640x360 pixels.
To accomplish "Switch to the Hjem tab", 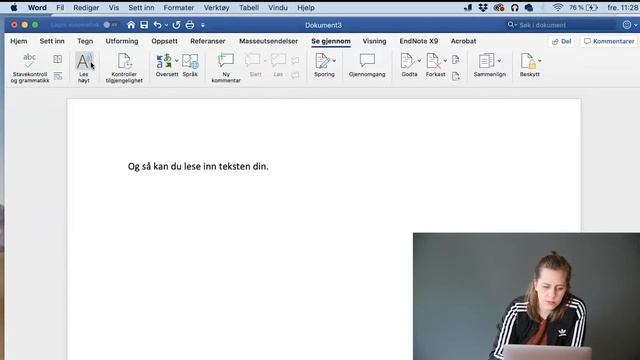I will (19, 41).
